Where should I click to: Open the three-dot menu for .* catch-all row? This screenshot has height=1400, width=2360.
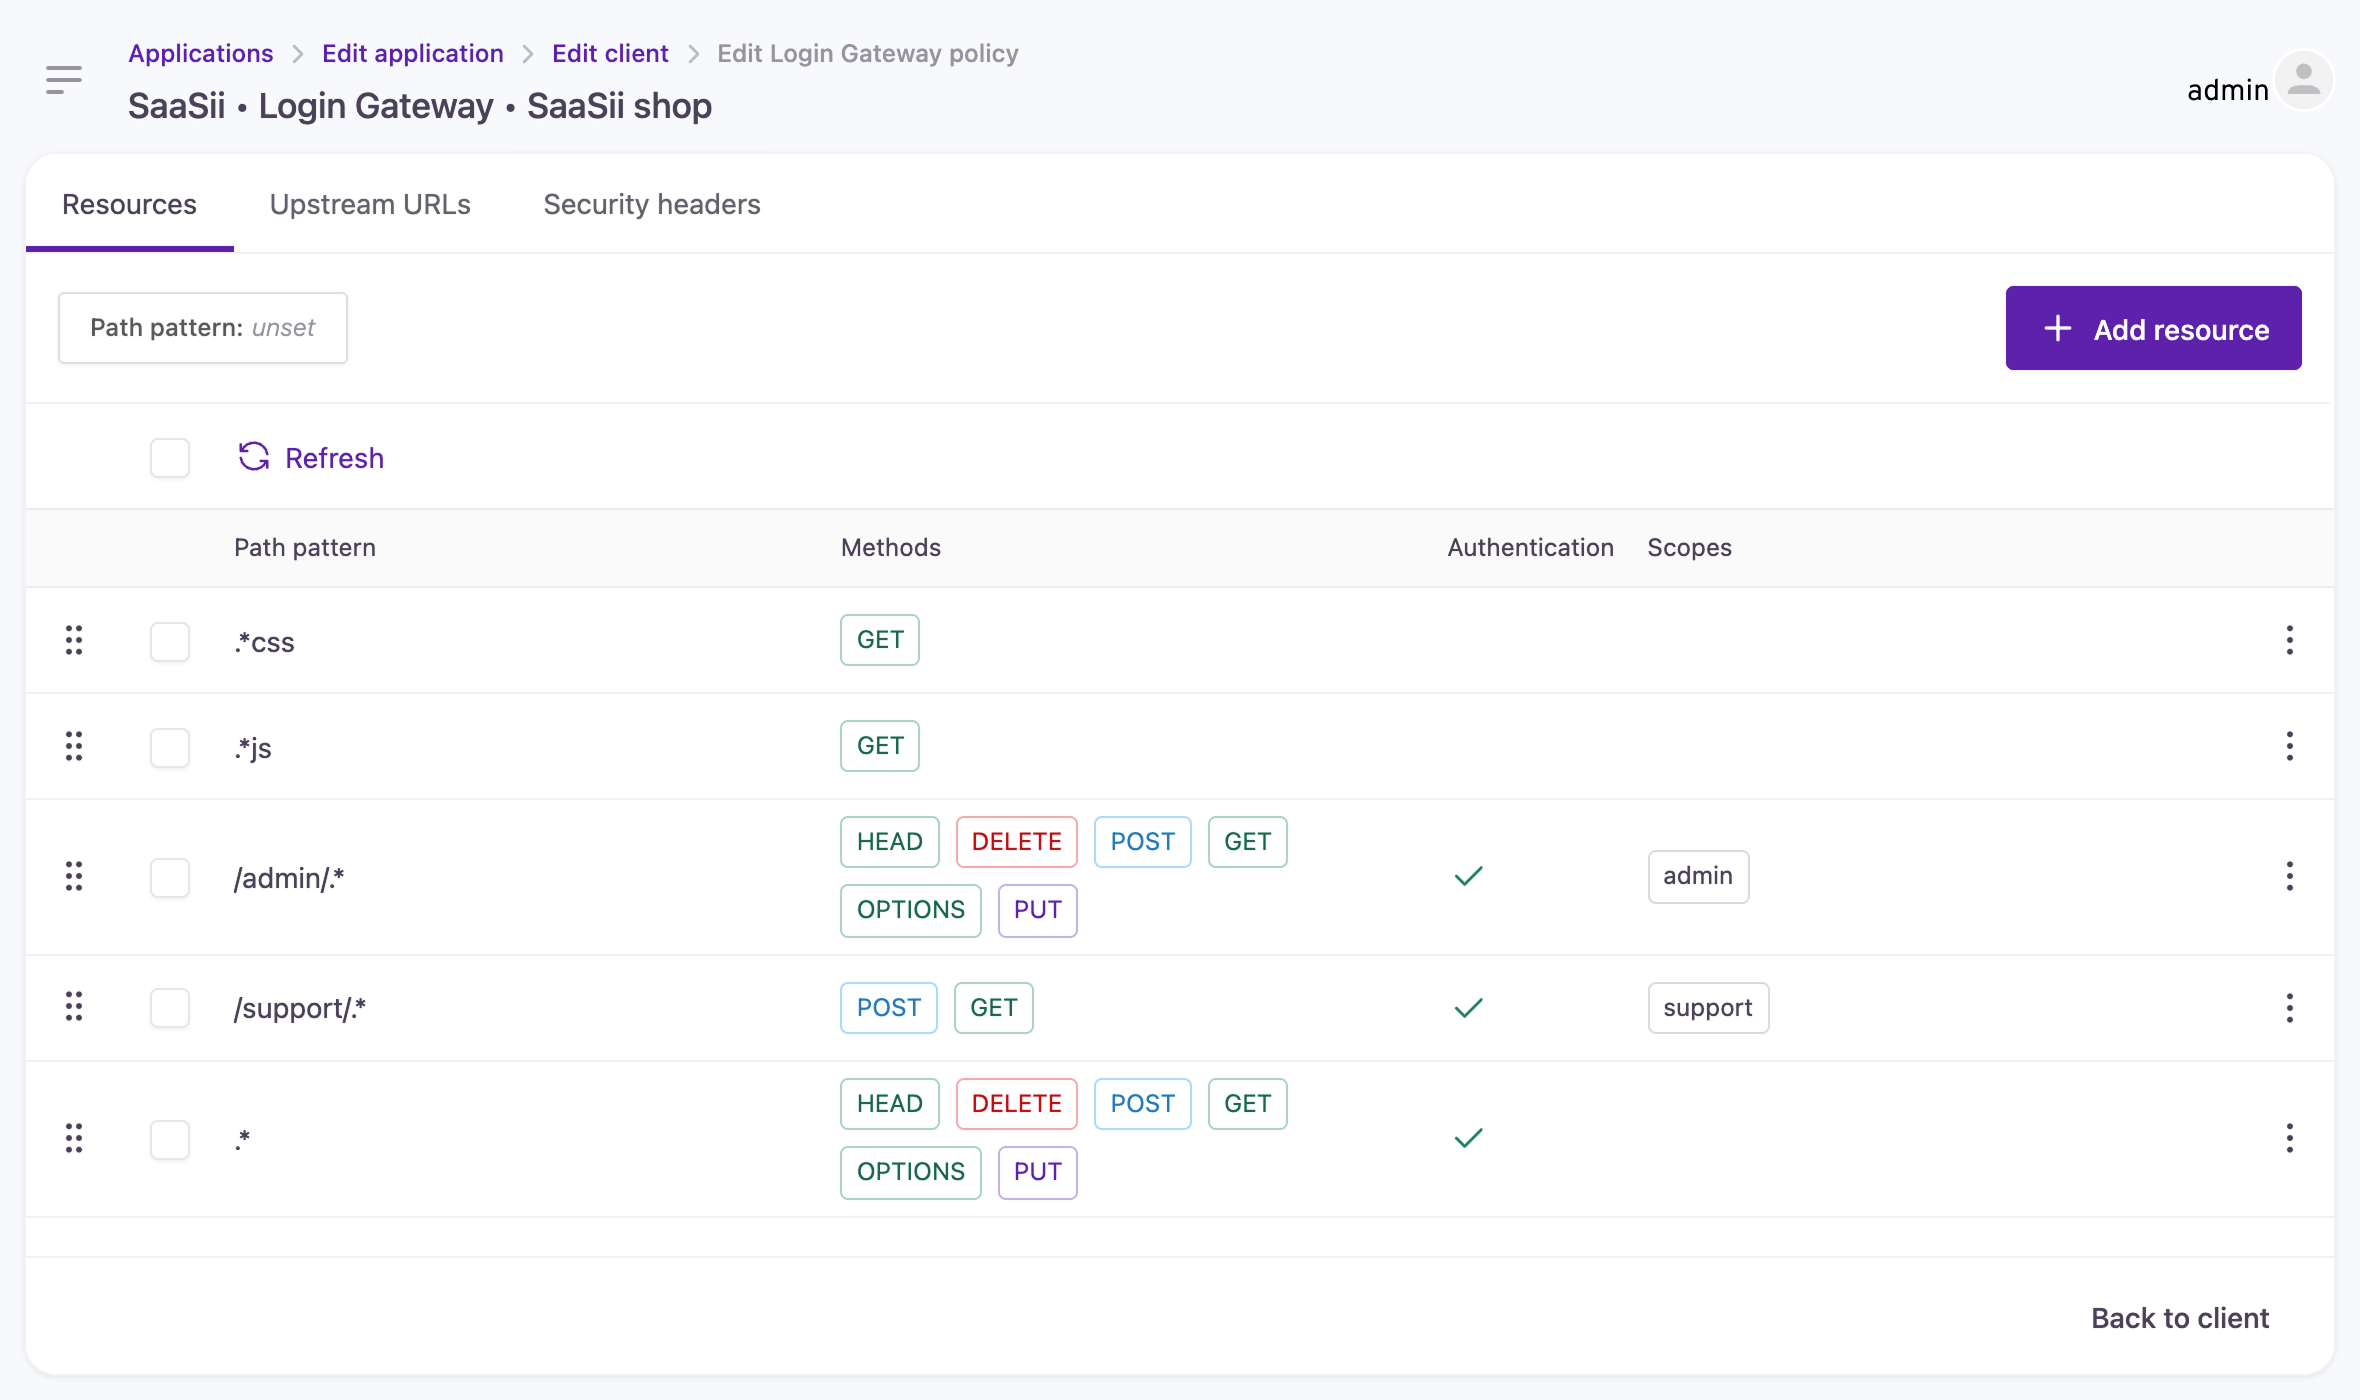point(2289,1138)
